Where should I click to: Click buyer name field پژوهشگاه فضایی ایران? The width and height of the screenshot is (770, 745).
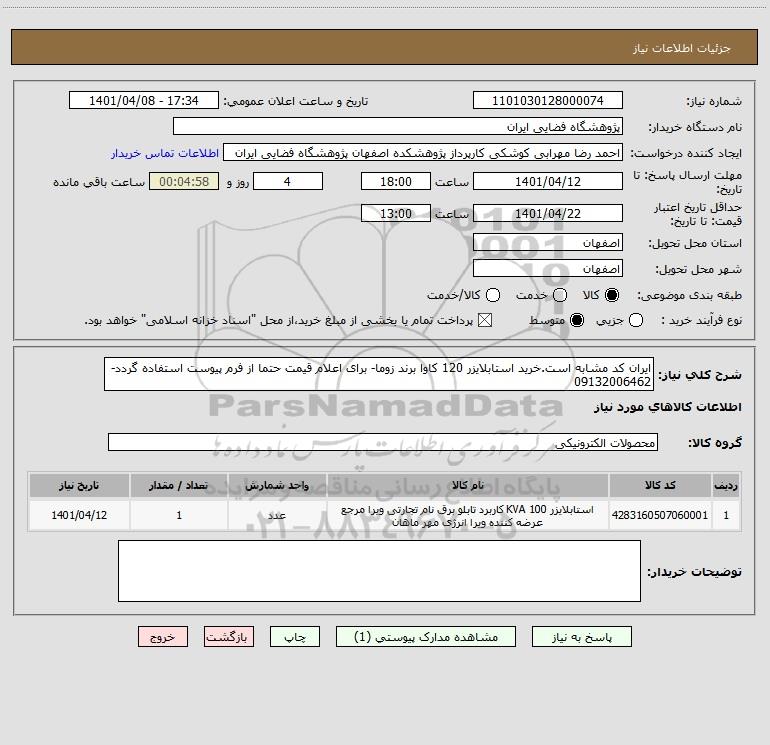(x=398, y=127)
